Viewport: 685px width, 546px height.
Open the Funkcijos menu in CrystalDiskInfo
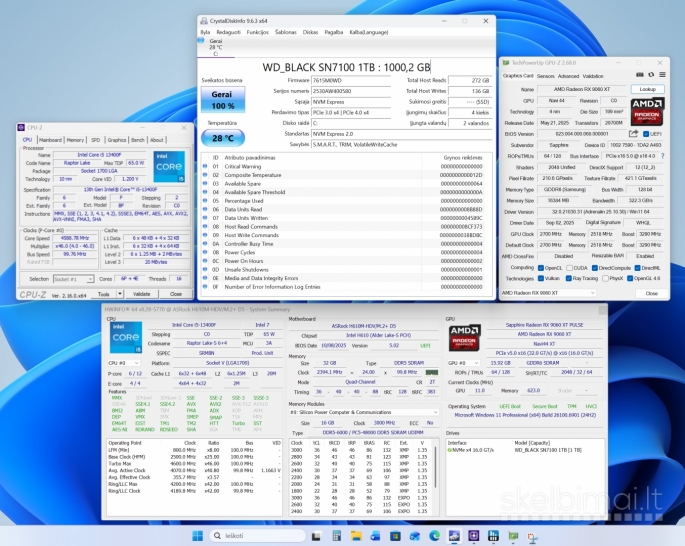(258, 32)
